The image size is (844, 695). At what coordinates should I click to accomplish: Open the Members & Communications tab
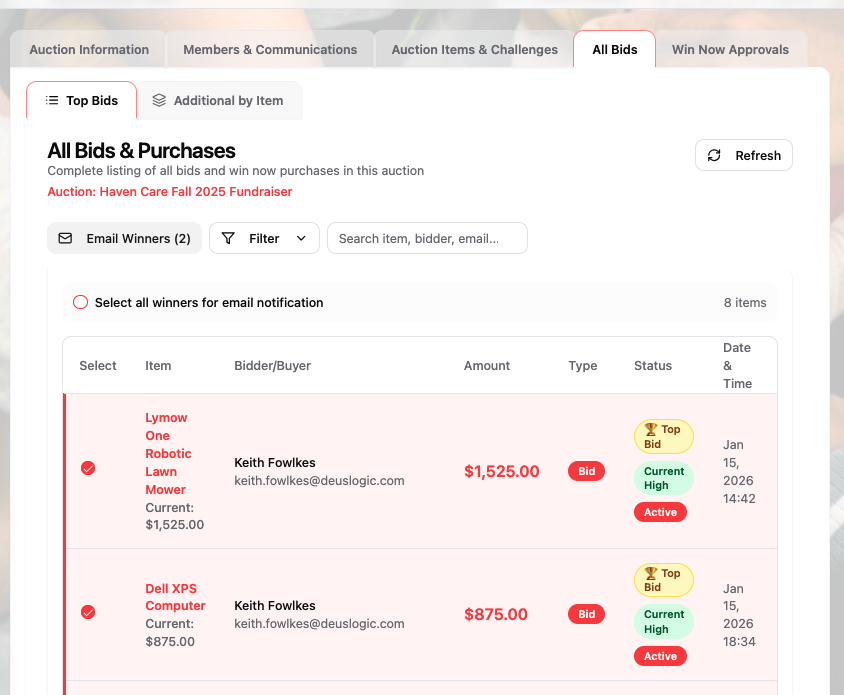(x=270, y=50)
